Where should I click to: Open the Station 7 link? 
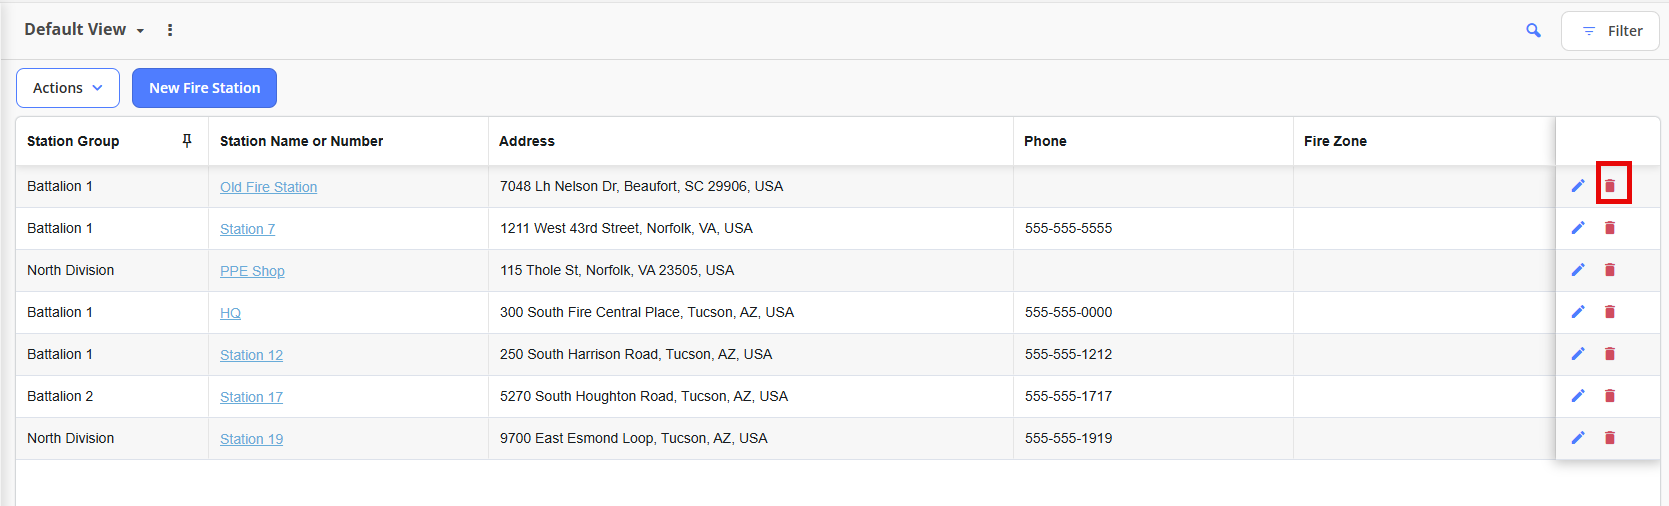pyautogui.click(x=247, y=229)
